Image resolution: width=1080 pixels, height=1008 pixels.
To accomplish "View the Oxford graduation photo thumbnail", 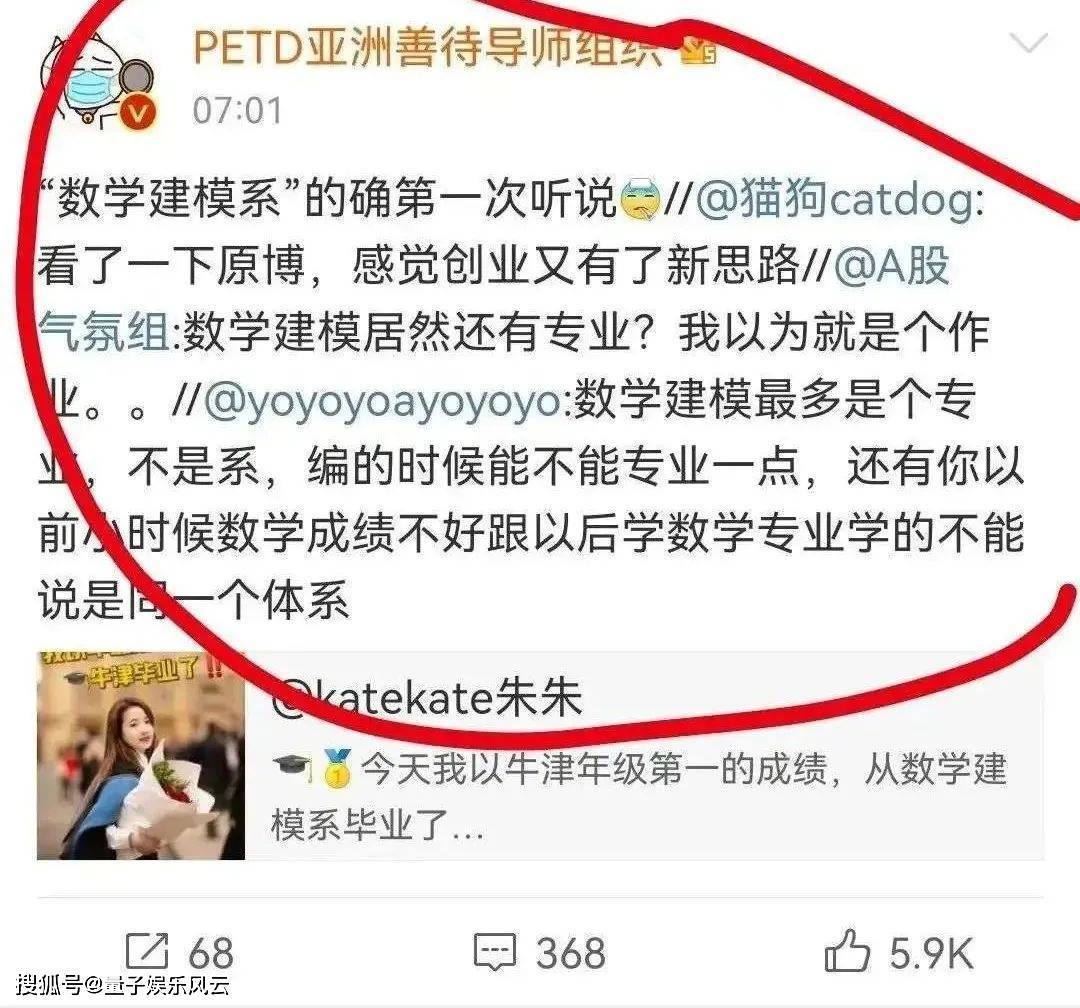I will pos(141,755).
